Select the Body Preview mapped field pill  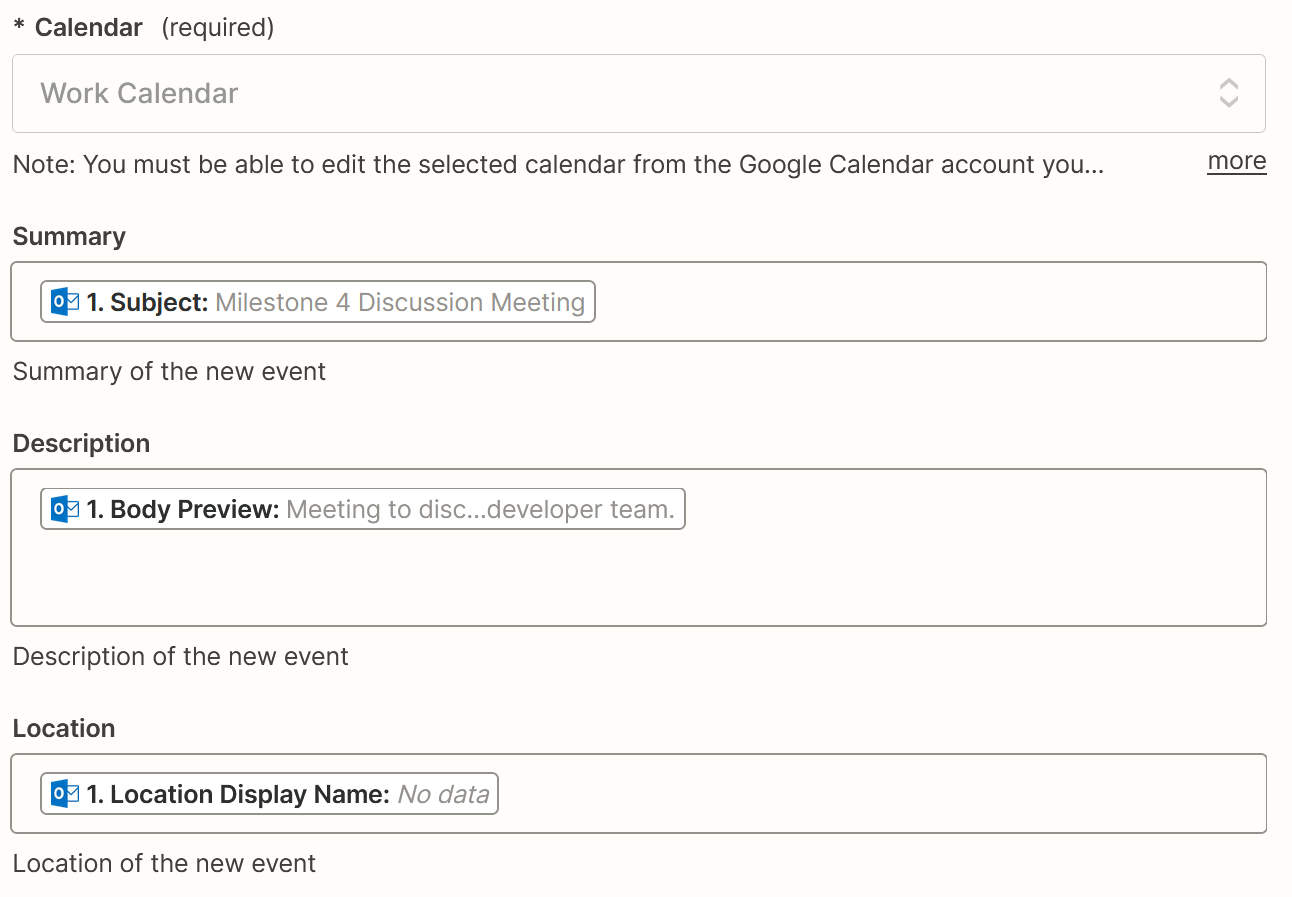click(363, 509)
